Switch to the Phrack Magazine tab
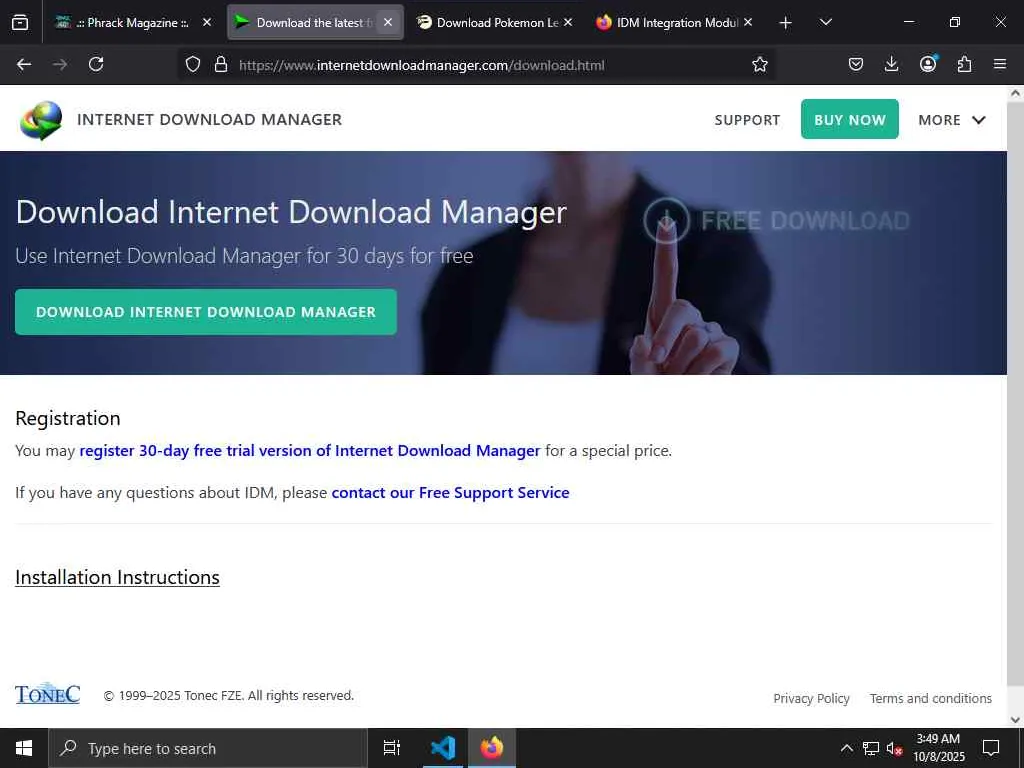This screenshot has height=768, width=1024. (x=134, y=23)
